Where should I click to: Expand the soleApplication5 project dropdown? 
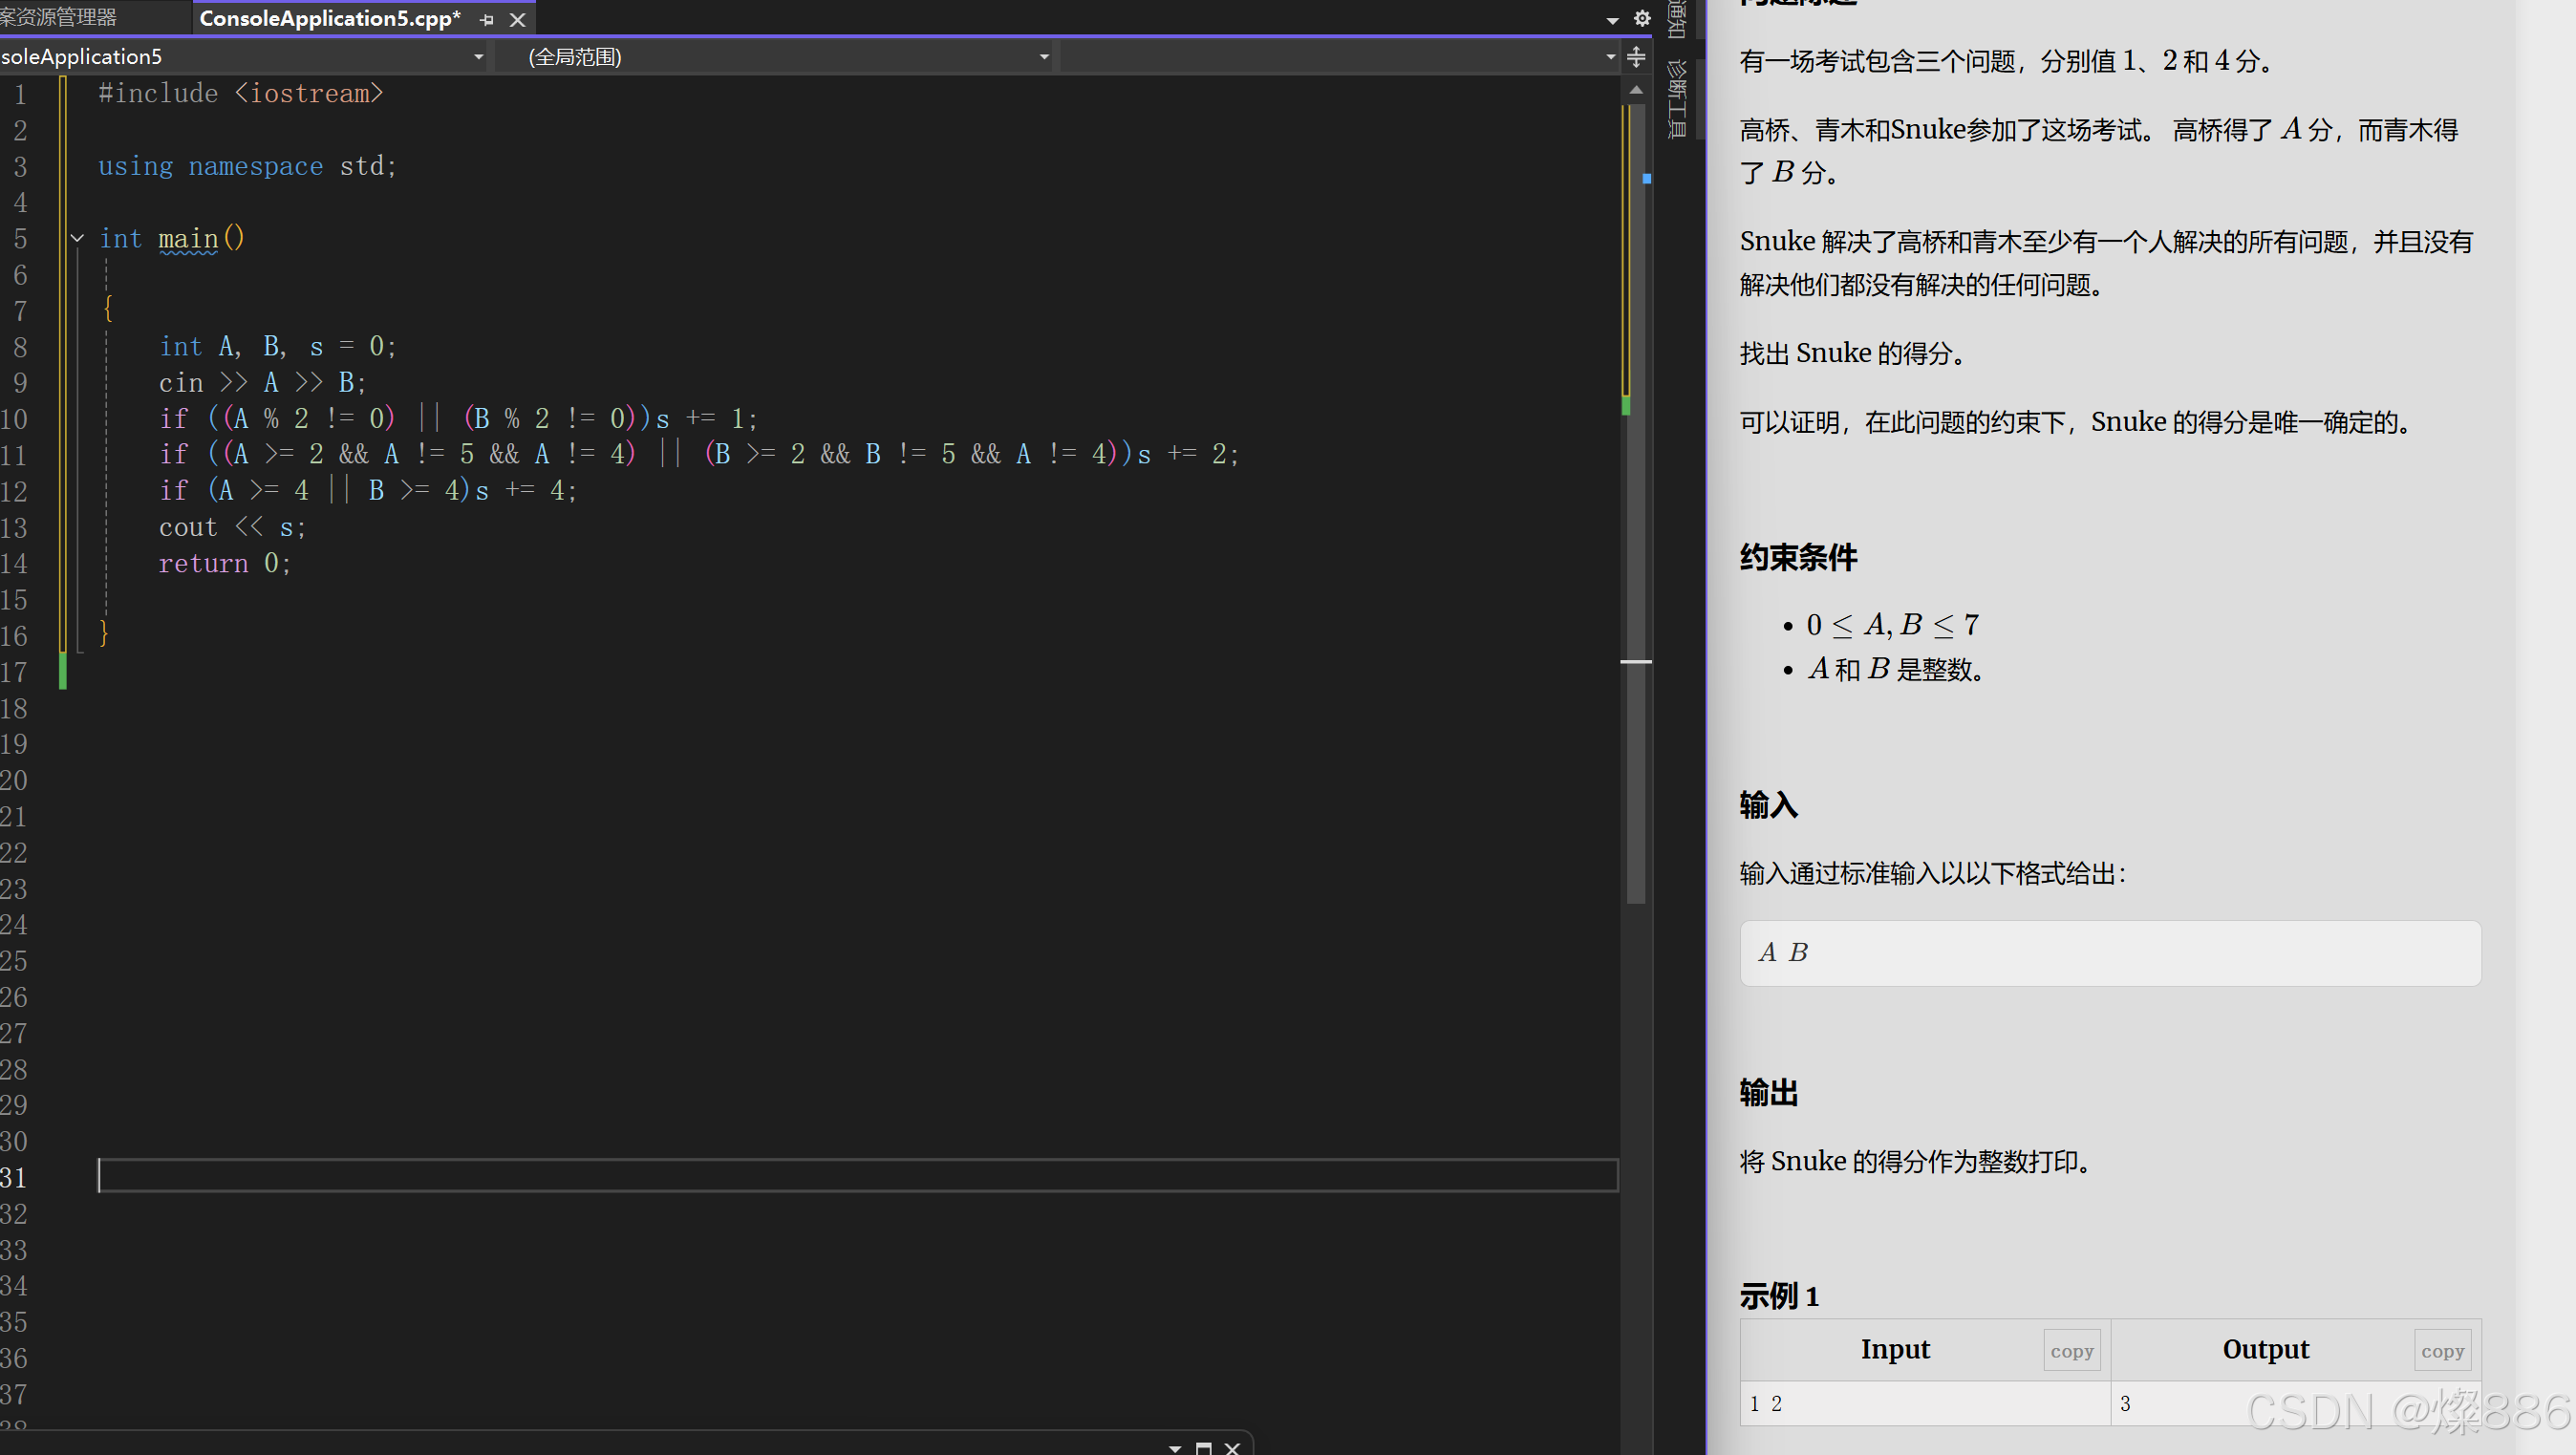(x=478, y=57)
